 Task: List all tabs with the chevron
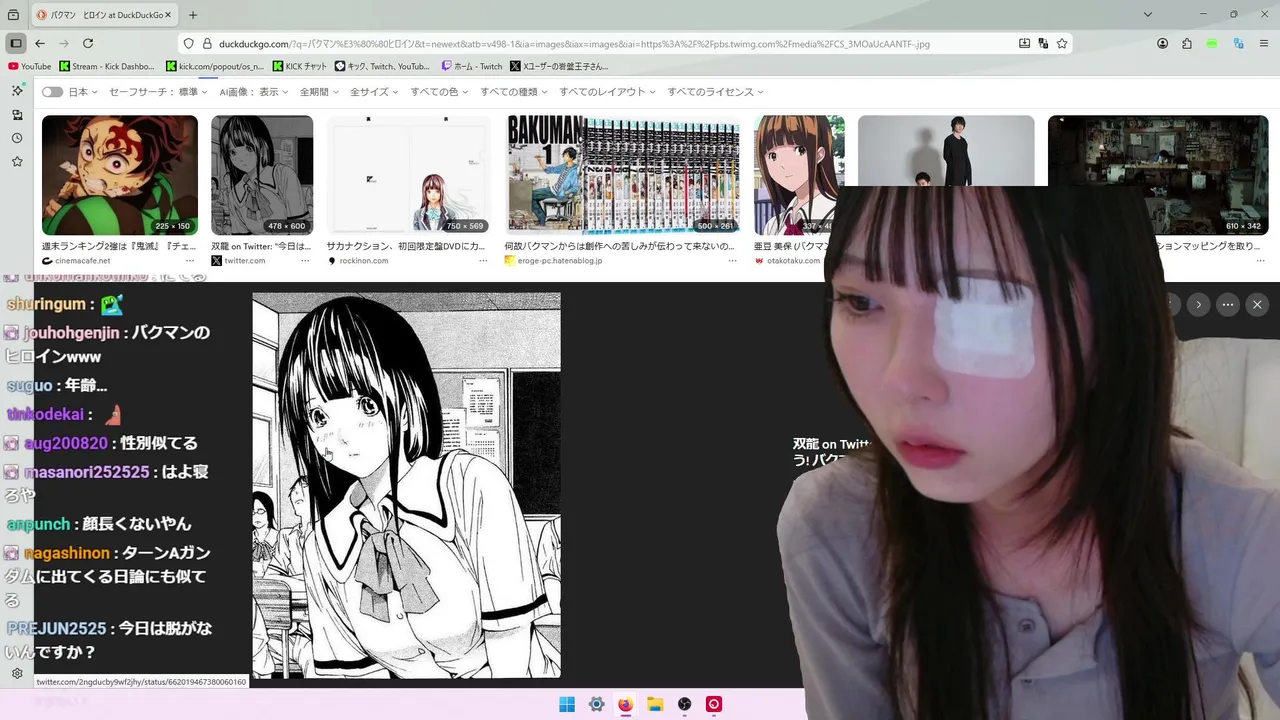coord(1148,15)
